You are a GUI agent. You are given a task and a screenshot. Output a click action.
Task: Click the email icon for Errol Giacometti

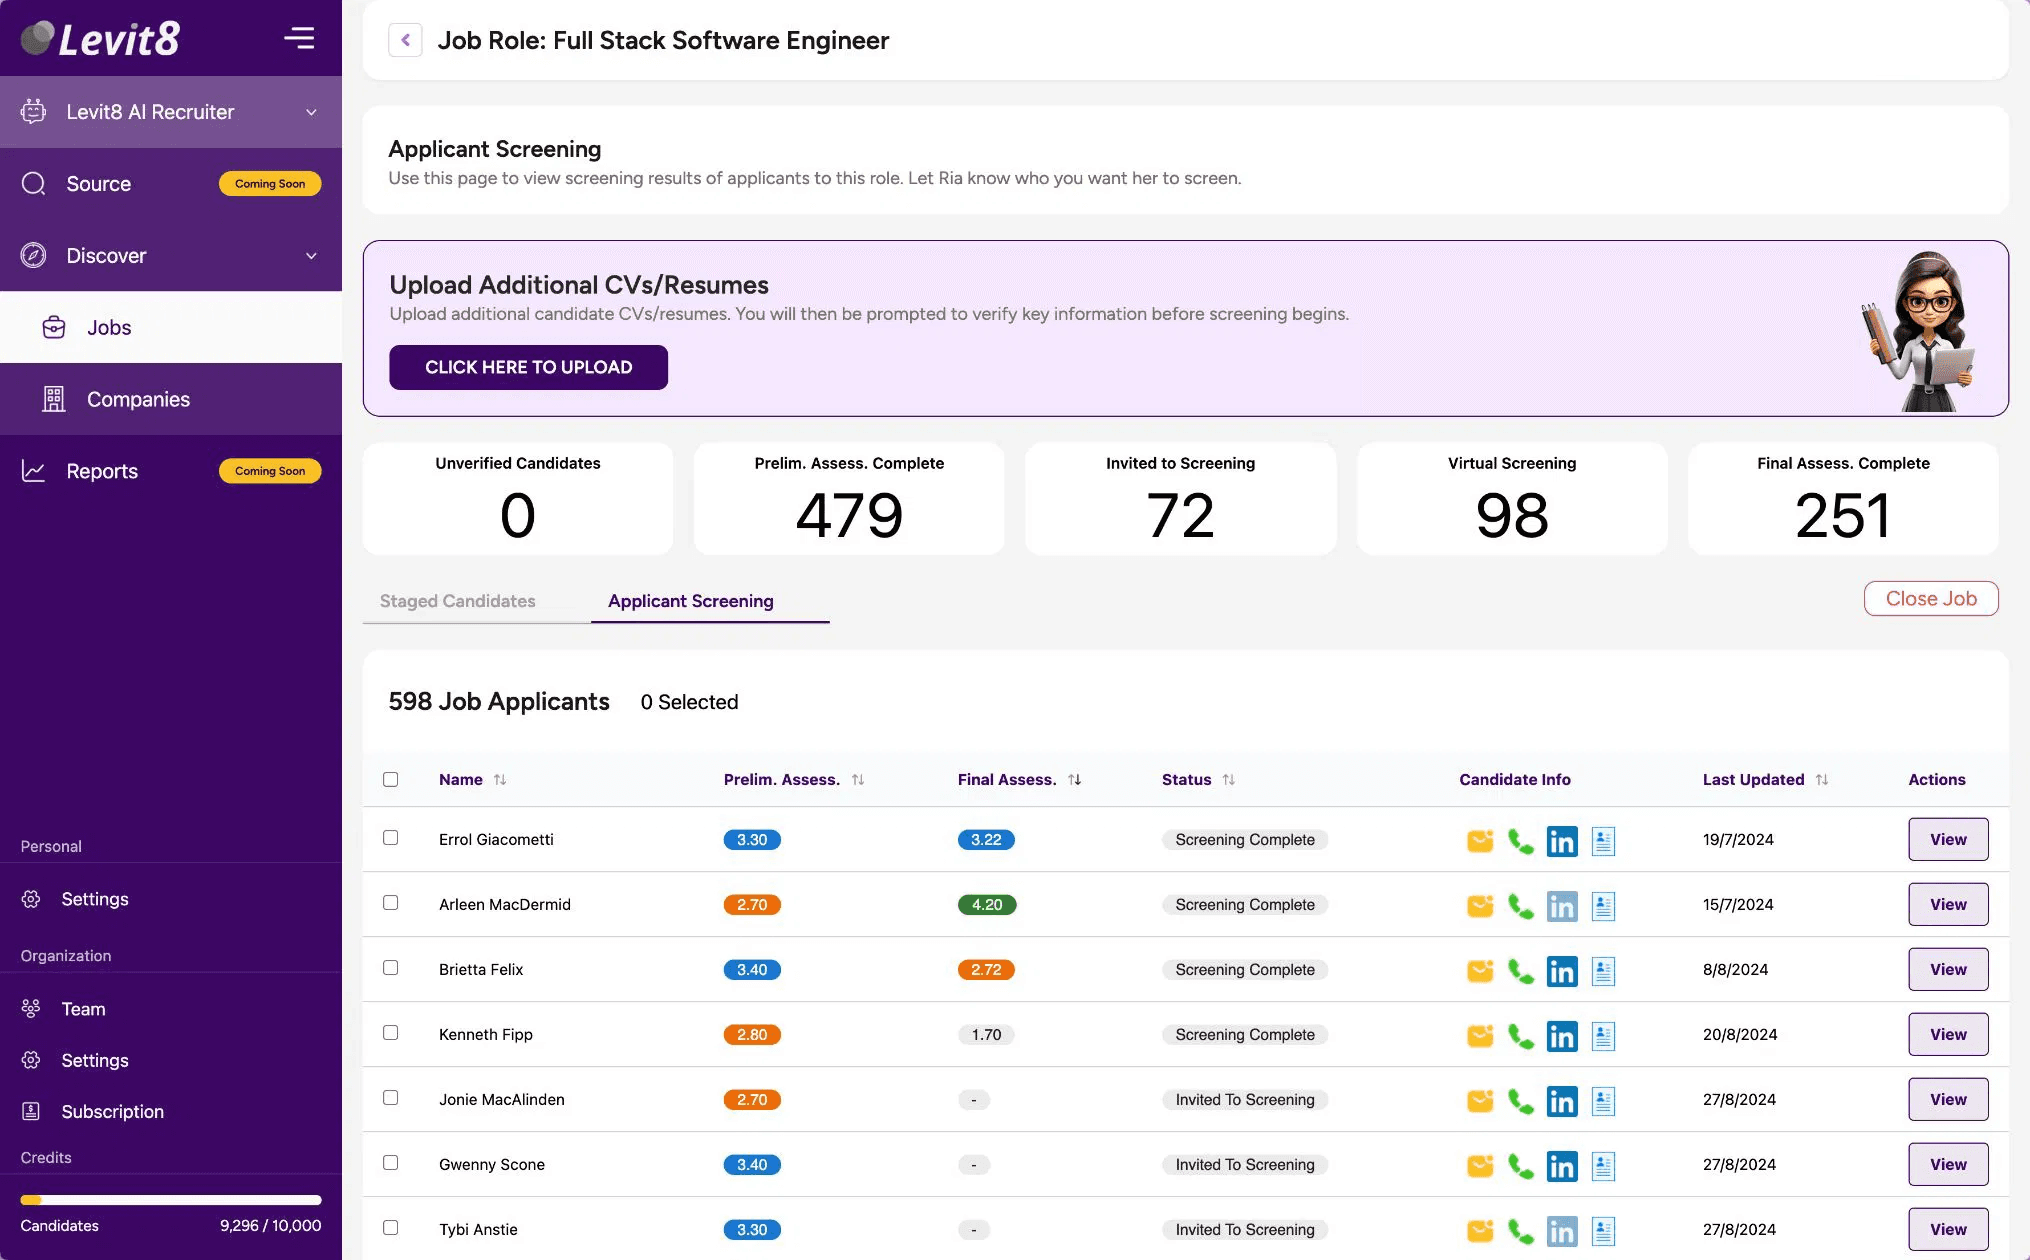click(x=1480, y=841)
